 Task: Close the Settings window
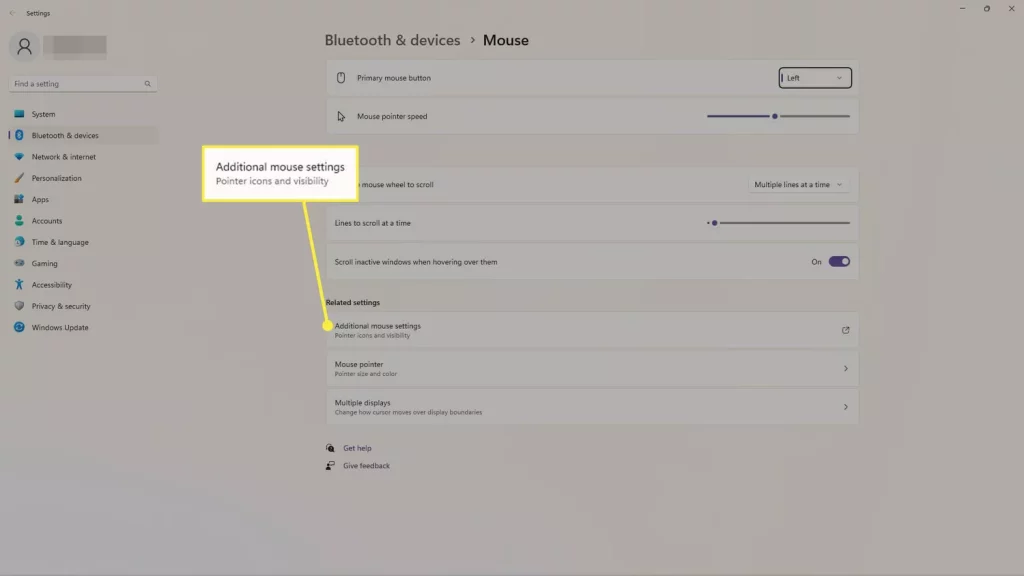click(1012, 8)
